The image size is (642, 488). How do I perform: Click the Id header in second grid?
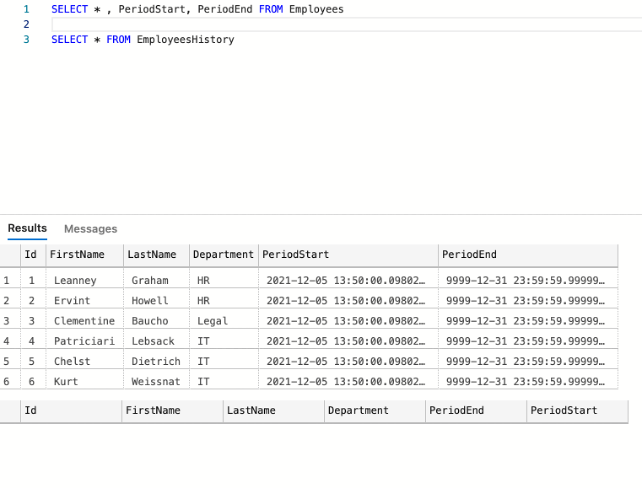click(x=71, y=411)
